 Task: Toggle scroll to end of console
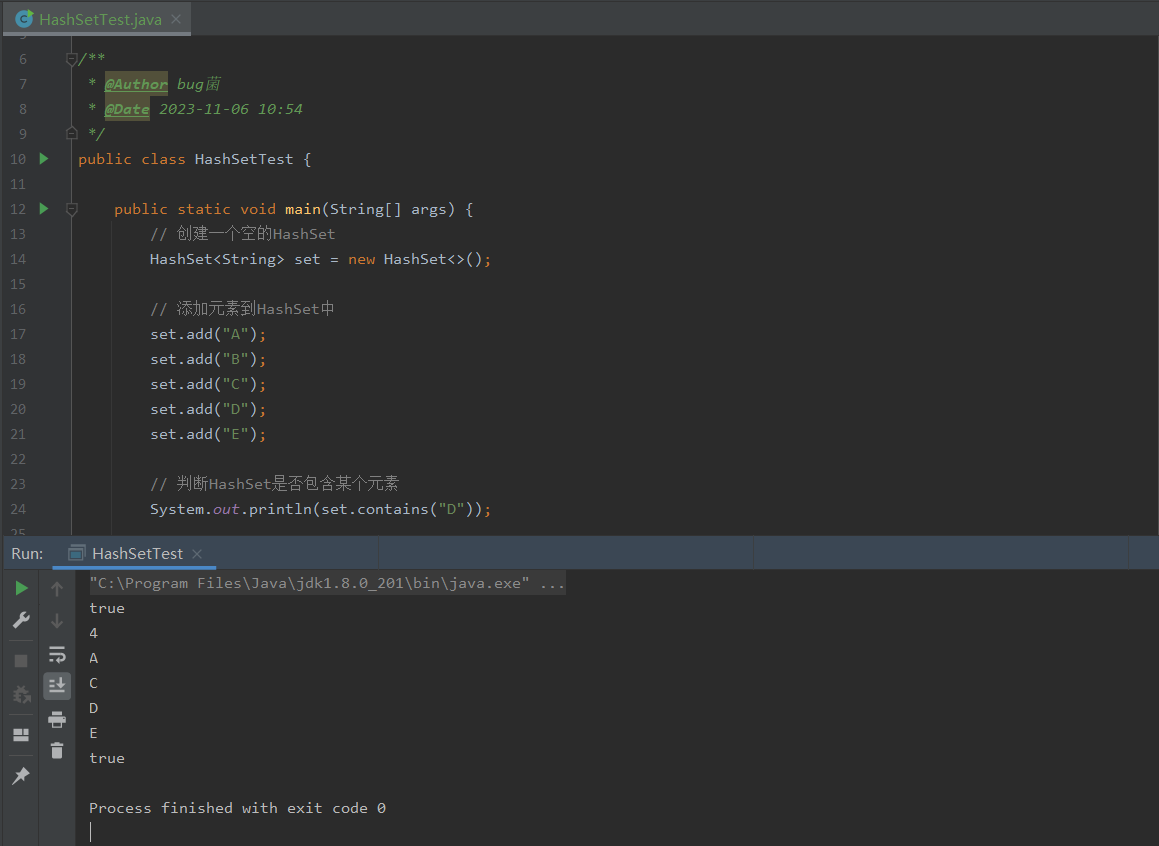pyautogui.click(x=57, y=686)
